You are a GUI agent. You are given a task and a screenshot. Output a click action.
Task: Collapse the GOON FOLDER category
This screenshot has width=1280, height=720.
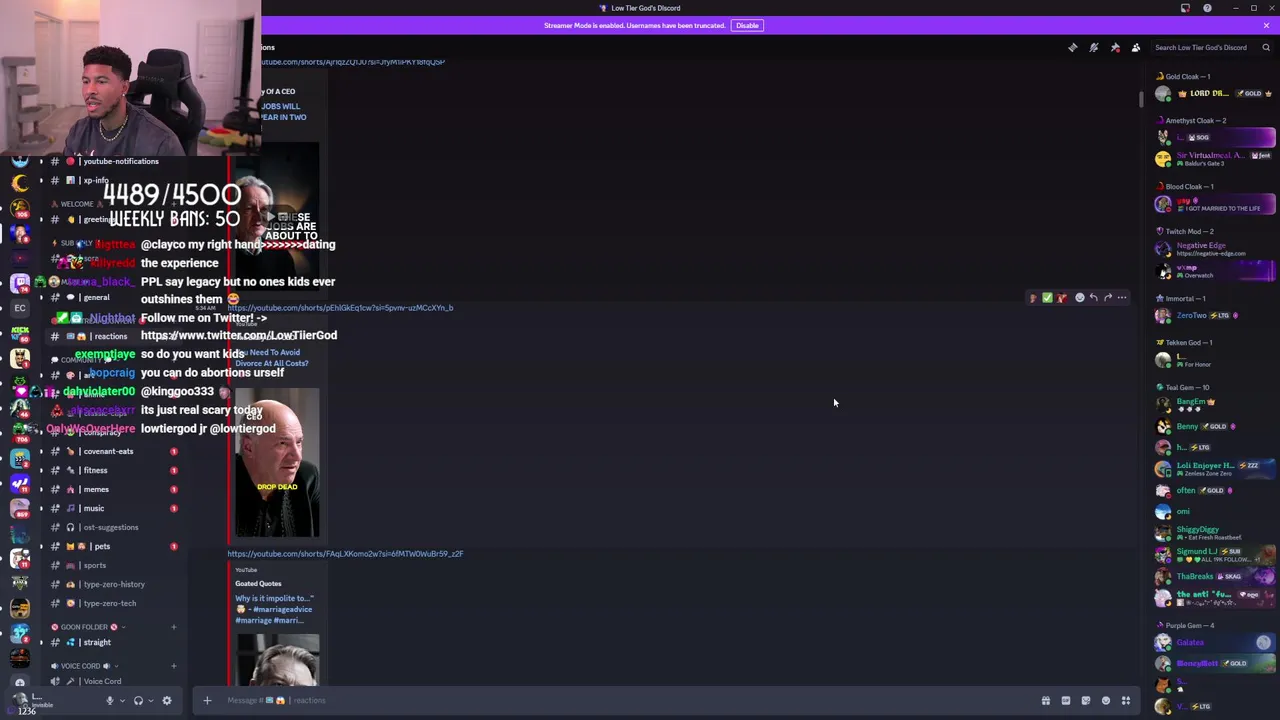pos(86,627)
